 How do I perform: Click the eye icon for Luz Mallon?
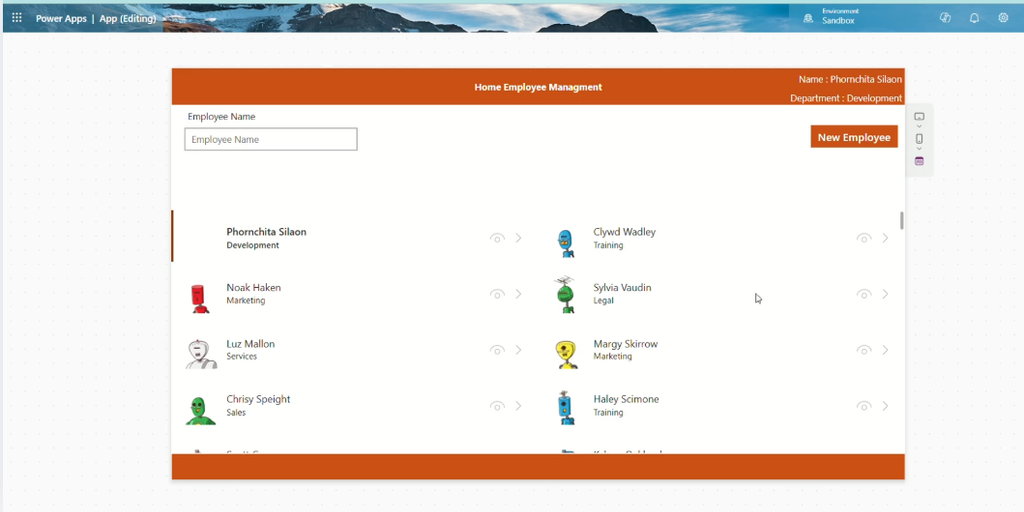pyautogui.click(x=497, y=350)
